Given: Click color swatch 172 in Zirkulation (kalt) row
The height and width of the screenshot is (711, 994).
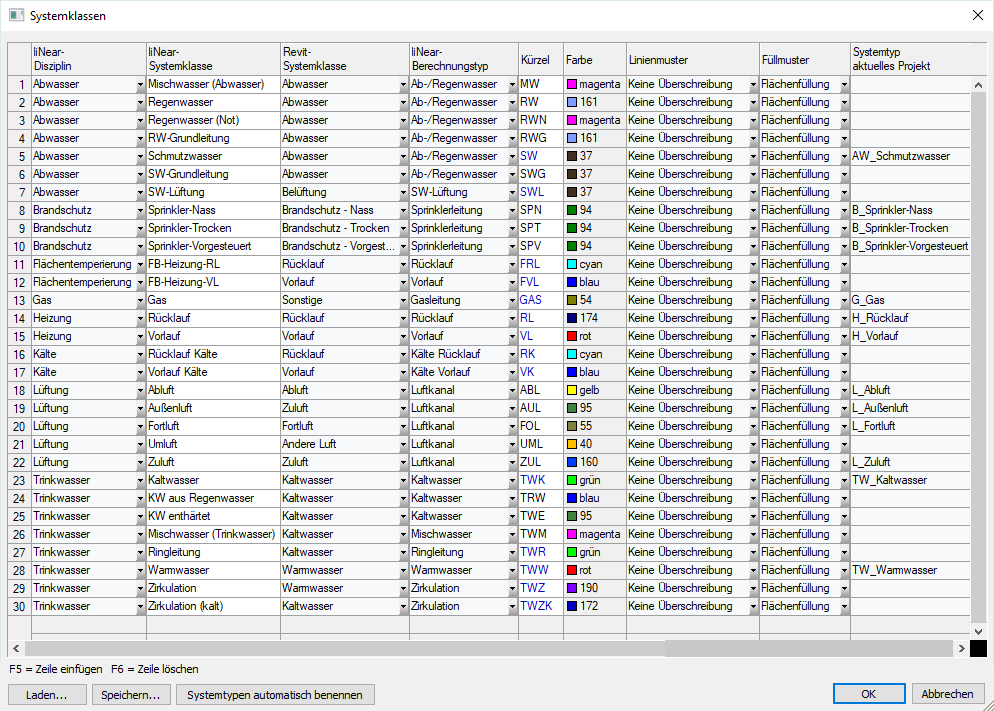Looking at the screenshot, I should 572,606.
